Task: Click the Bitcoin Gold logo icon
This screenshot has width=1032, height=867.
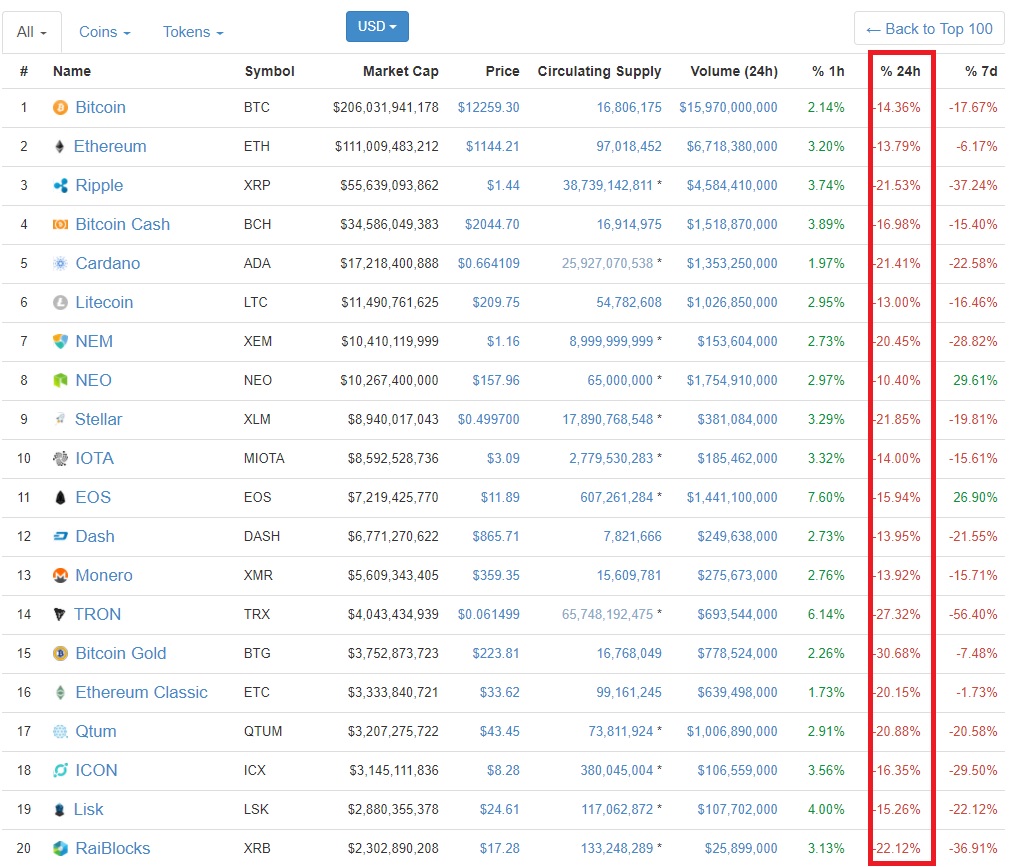Action: (x=60, y=653)
